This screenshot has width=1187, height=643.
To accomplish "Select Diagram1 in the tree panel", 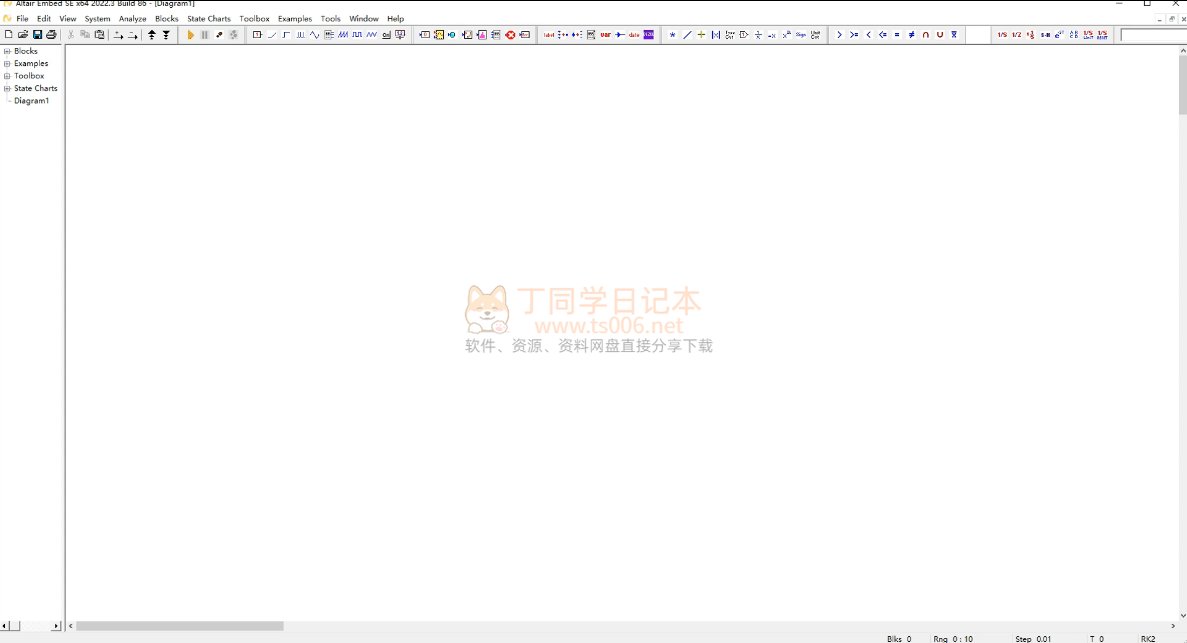I will click(x=31, y=101).
